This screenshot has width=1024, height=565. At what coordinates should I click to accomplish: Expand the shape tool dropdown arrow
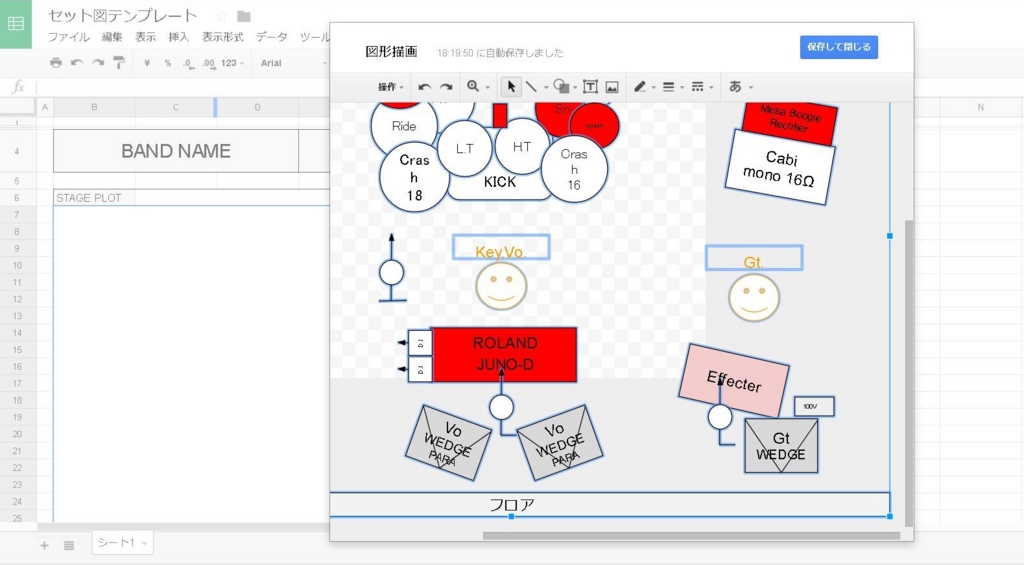coord(575,88)
